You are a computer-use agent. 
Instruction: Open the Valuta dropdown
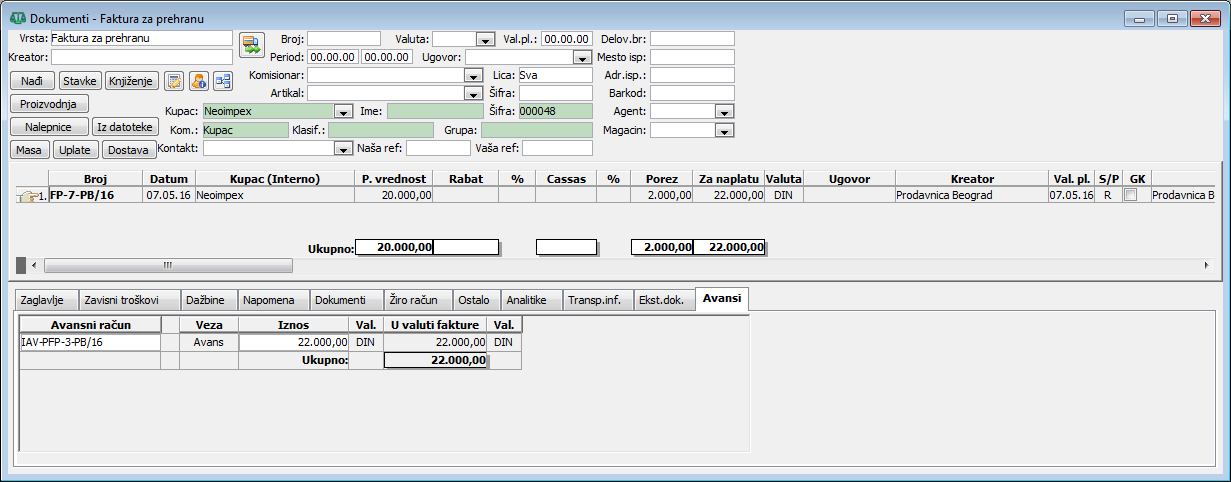[x=486, y=39]
